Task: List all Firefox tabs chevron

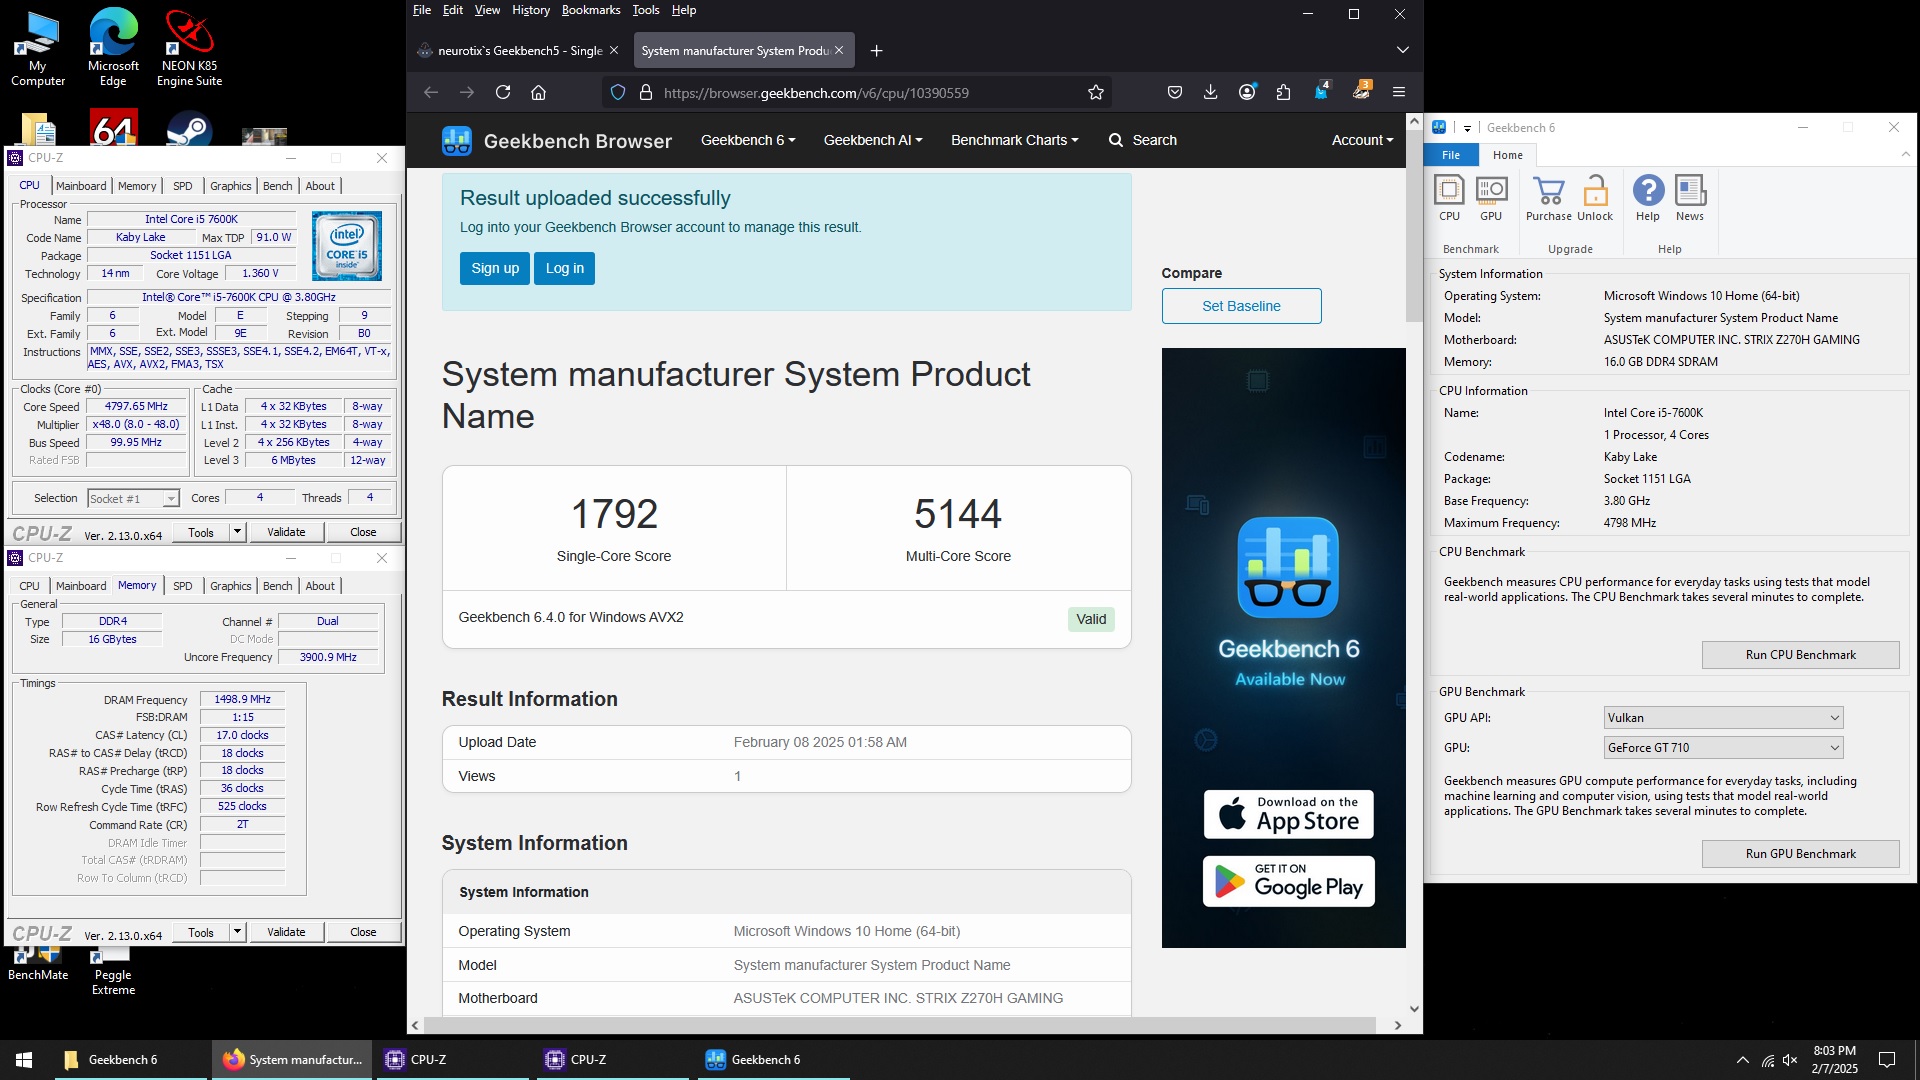Action: point(1402,50)
